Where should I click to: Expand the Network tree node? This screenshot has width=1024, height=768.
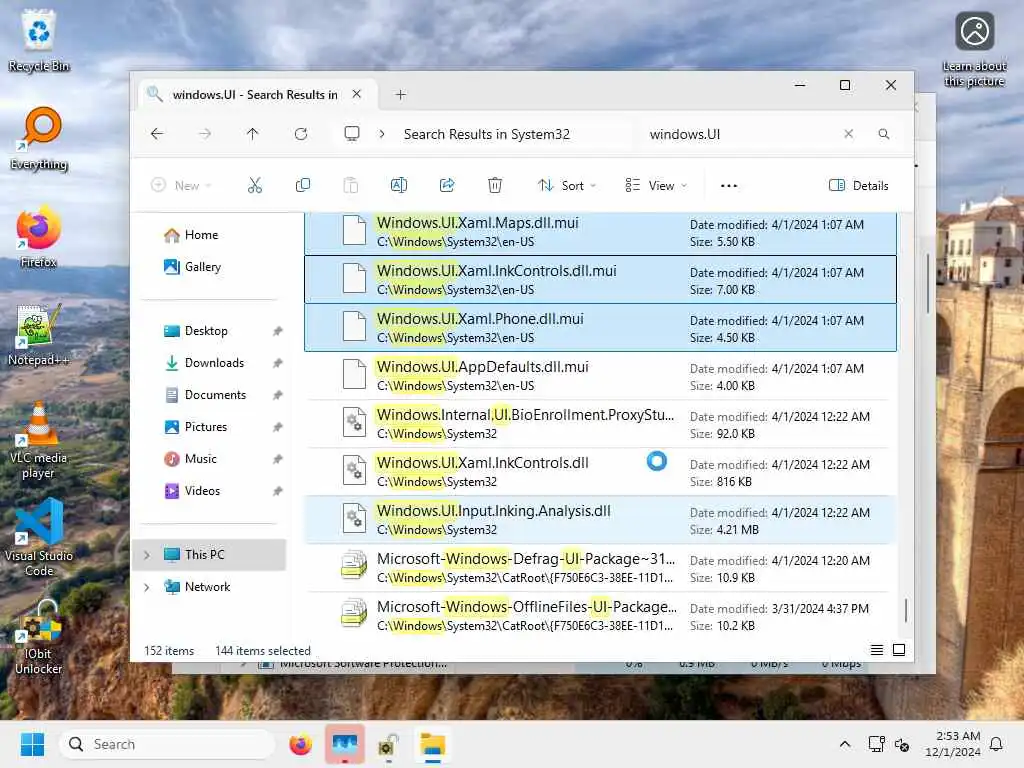pyautogui.click(x=147, y=587)
